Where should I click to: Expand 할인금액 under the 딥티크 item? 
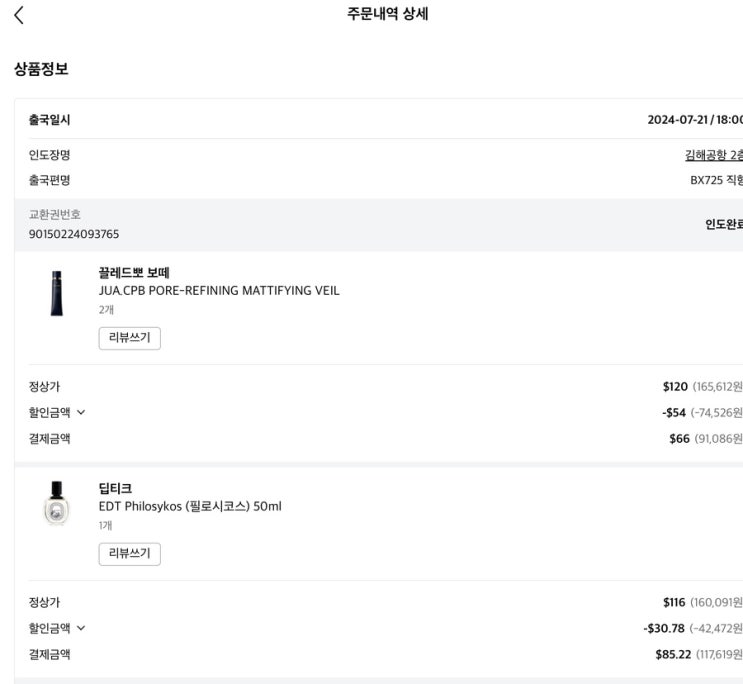click(58, 628)
